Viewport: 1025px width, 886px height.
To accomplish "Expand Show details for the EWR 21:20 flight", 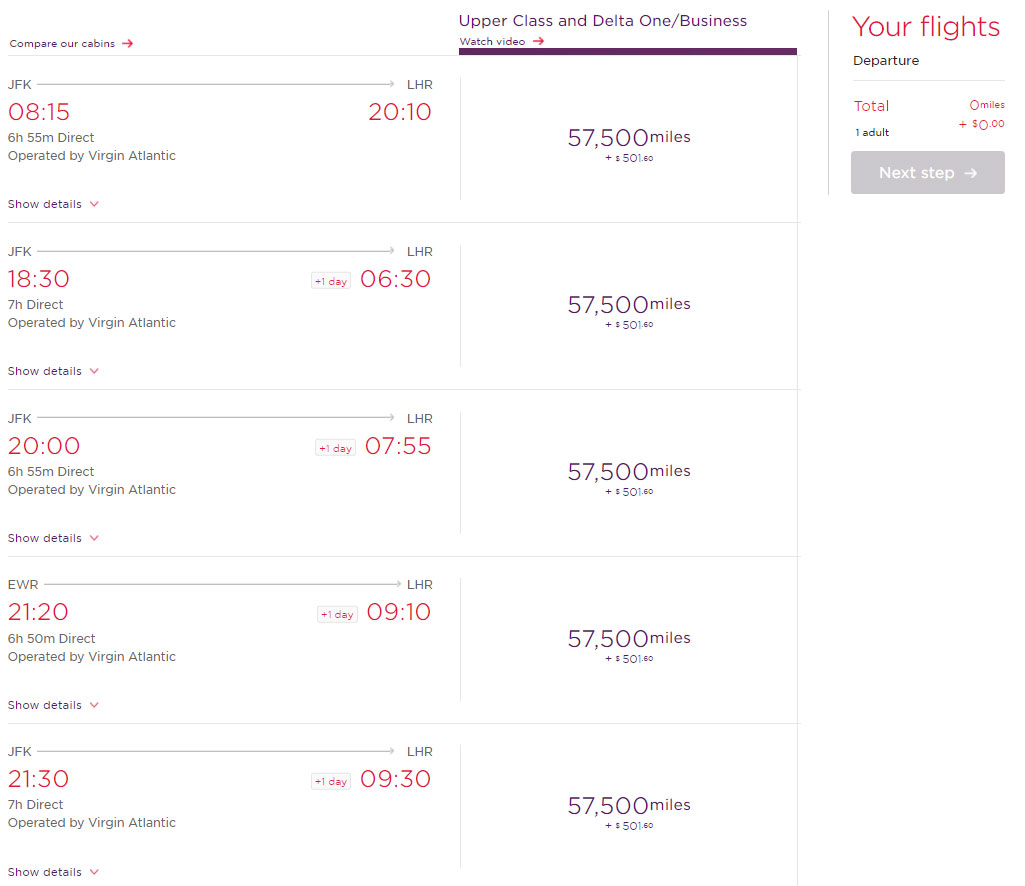I will (53, 705).
